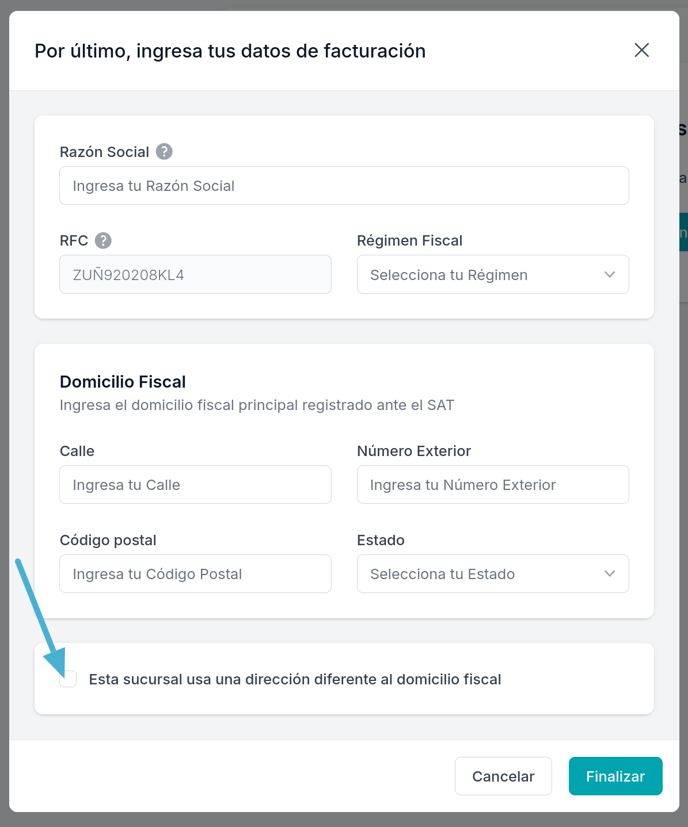Submit the form with Finalizar
This screenshot has height=827, width=688.
615,776
